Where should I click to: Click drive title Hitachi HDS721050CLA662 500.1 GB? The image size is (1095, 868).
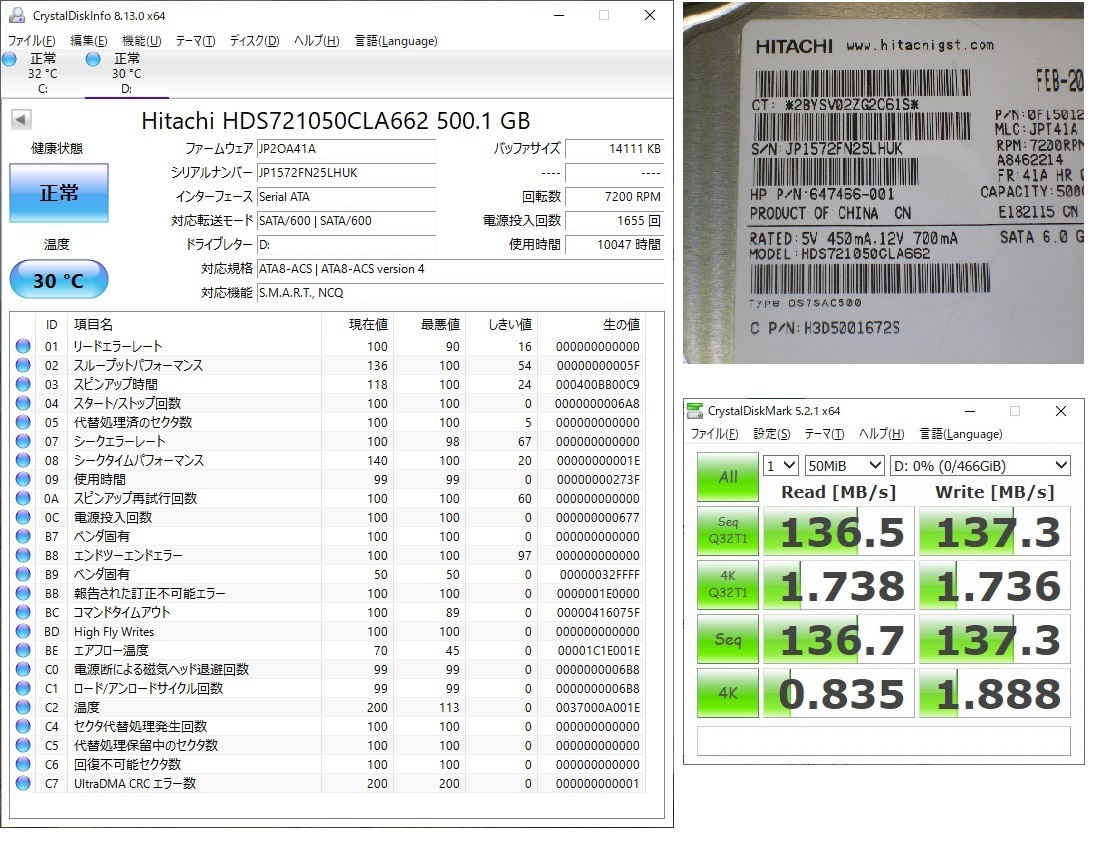(x=336, y=121)
